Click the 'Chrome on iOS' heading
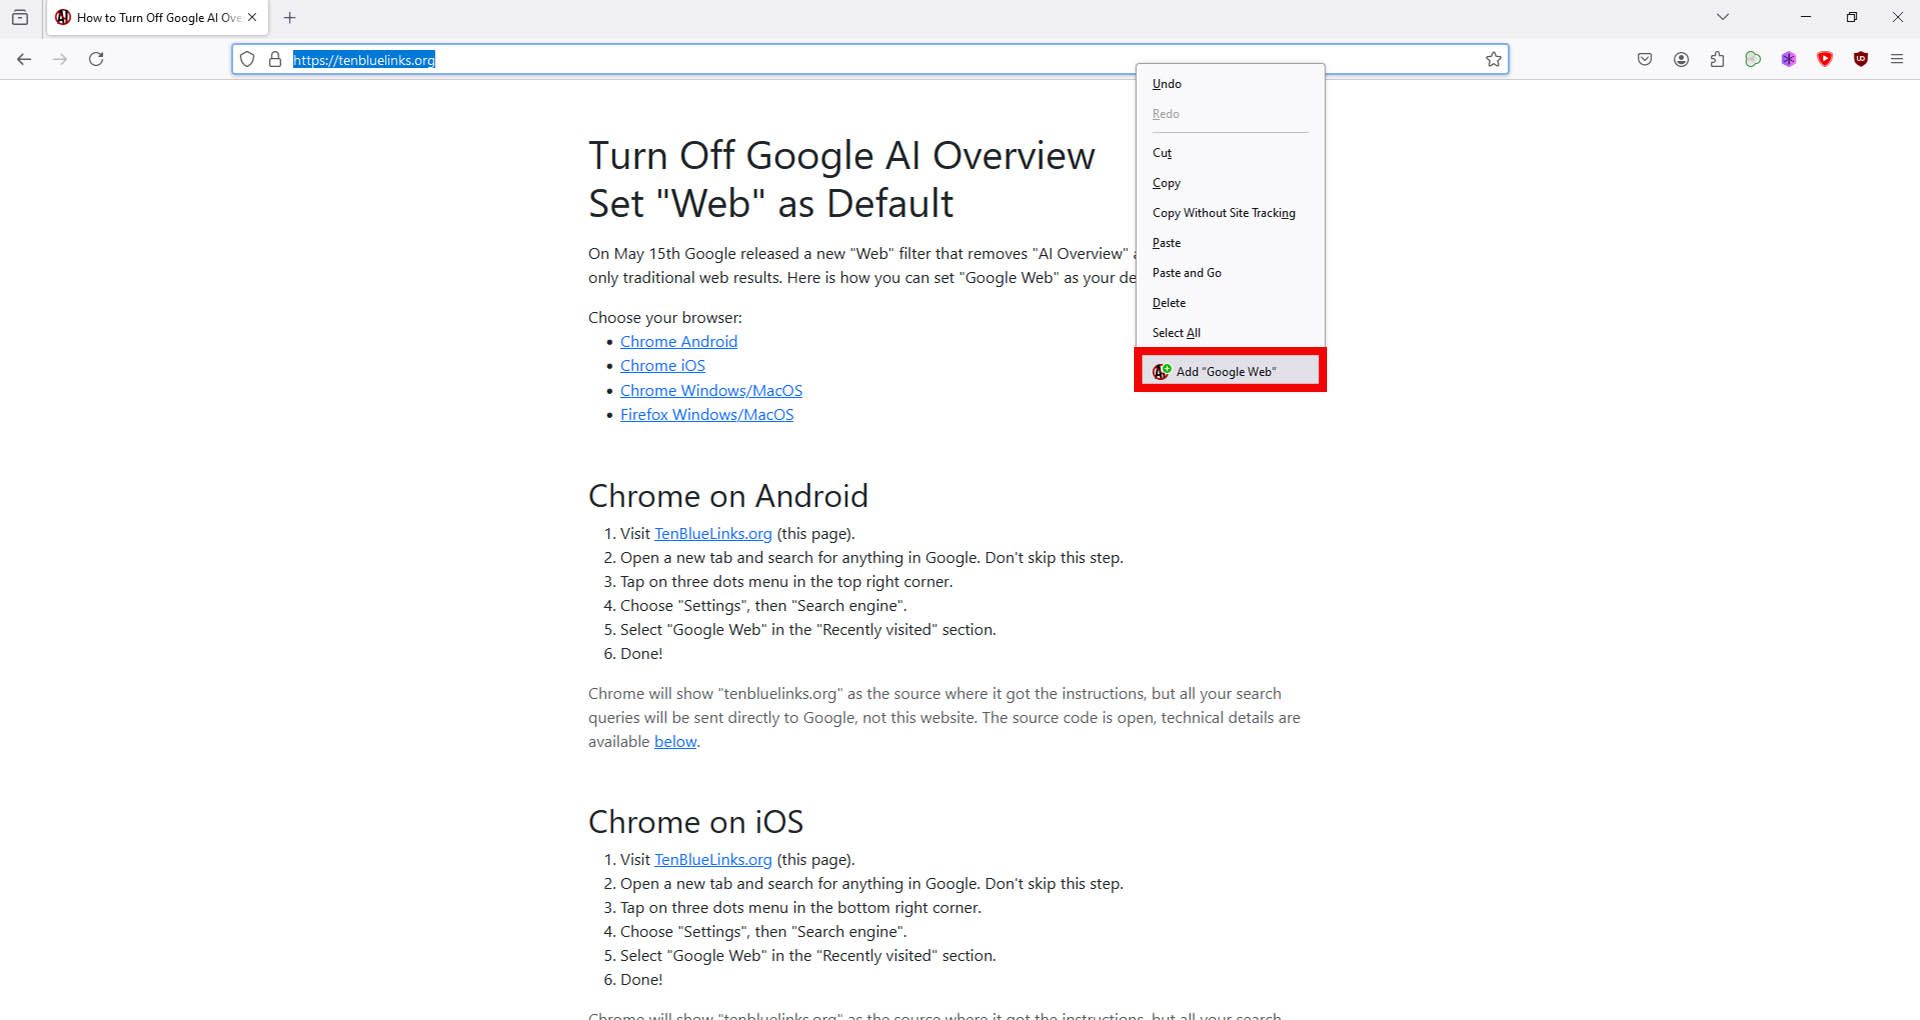The height and width of the screenshot is (1020, 1920). pyautogui.click(x=696, y=822)
